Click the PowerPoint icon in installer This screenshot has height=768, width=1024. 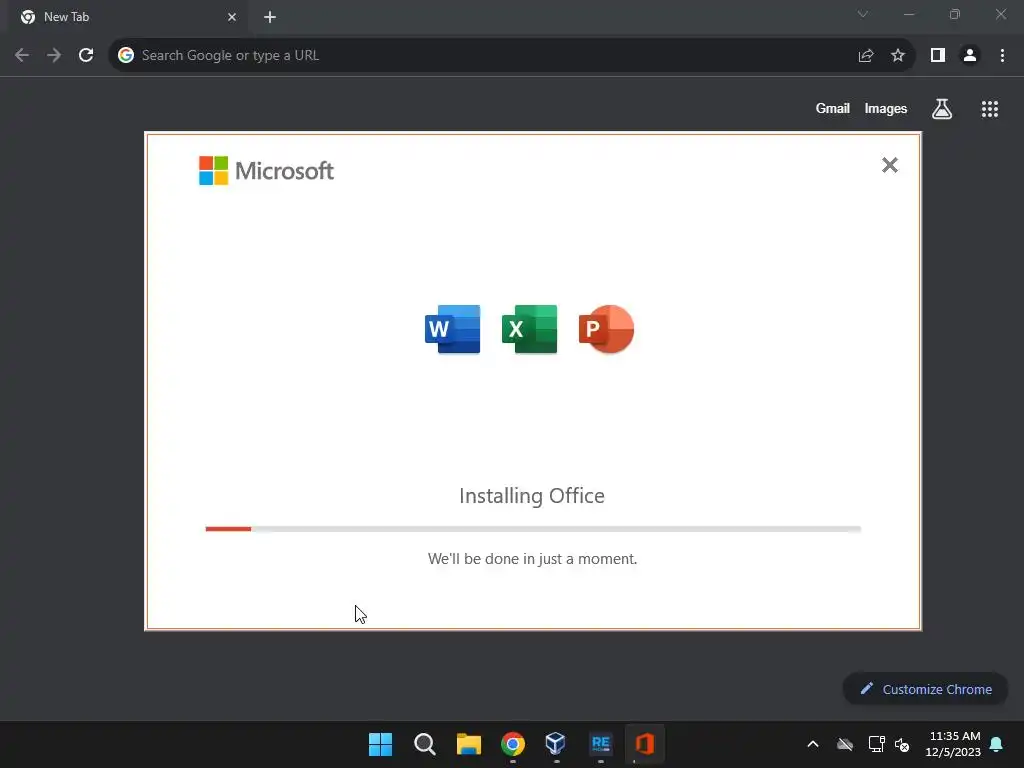pyautogui.click(x=606, y=329)
